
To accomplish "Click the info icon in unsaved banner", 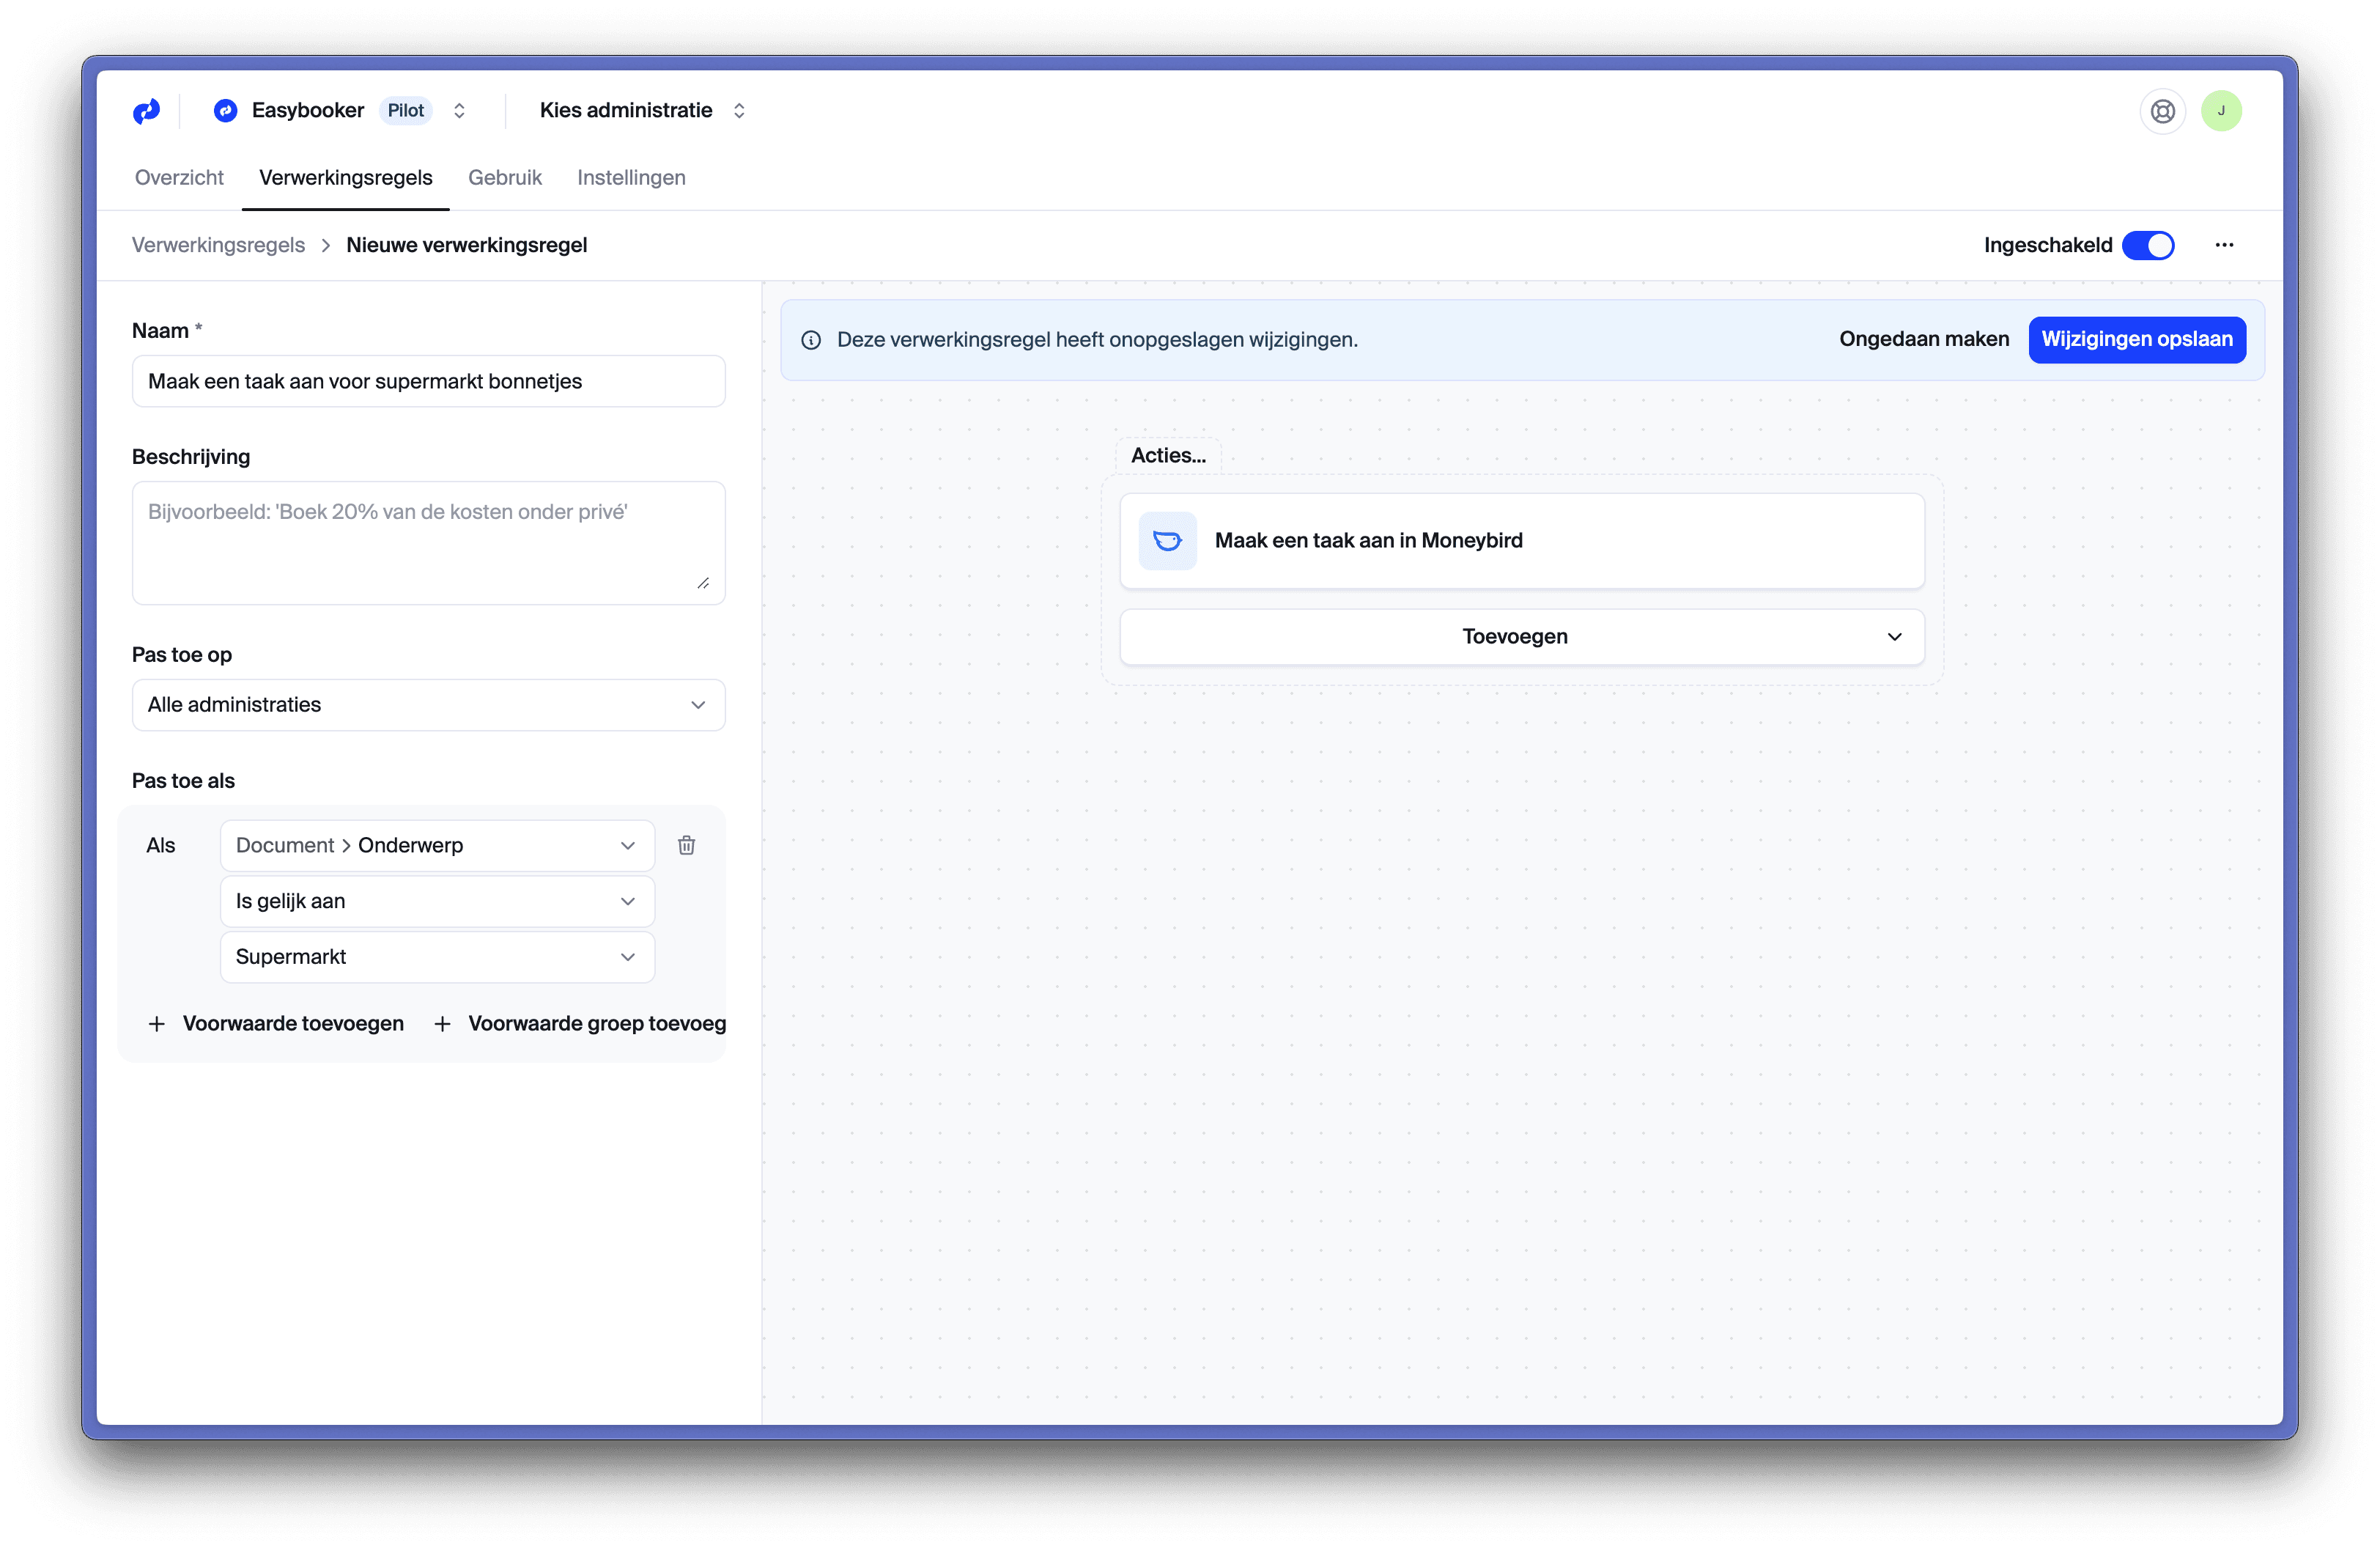I will point(811,340).
